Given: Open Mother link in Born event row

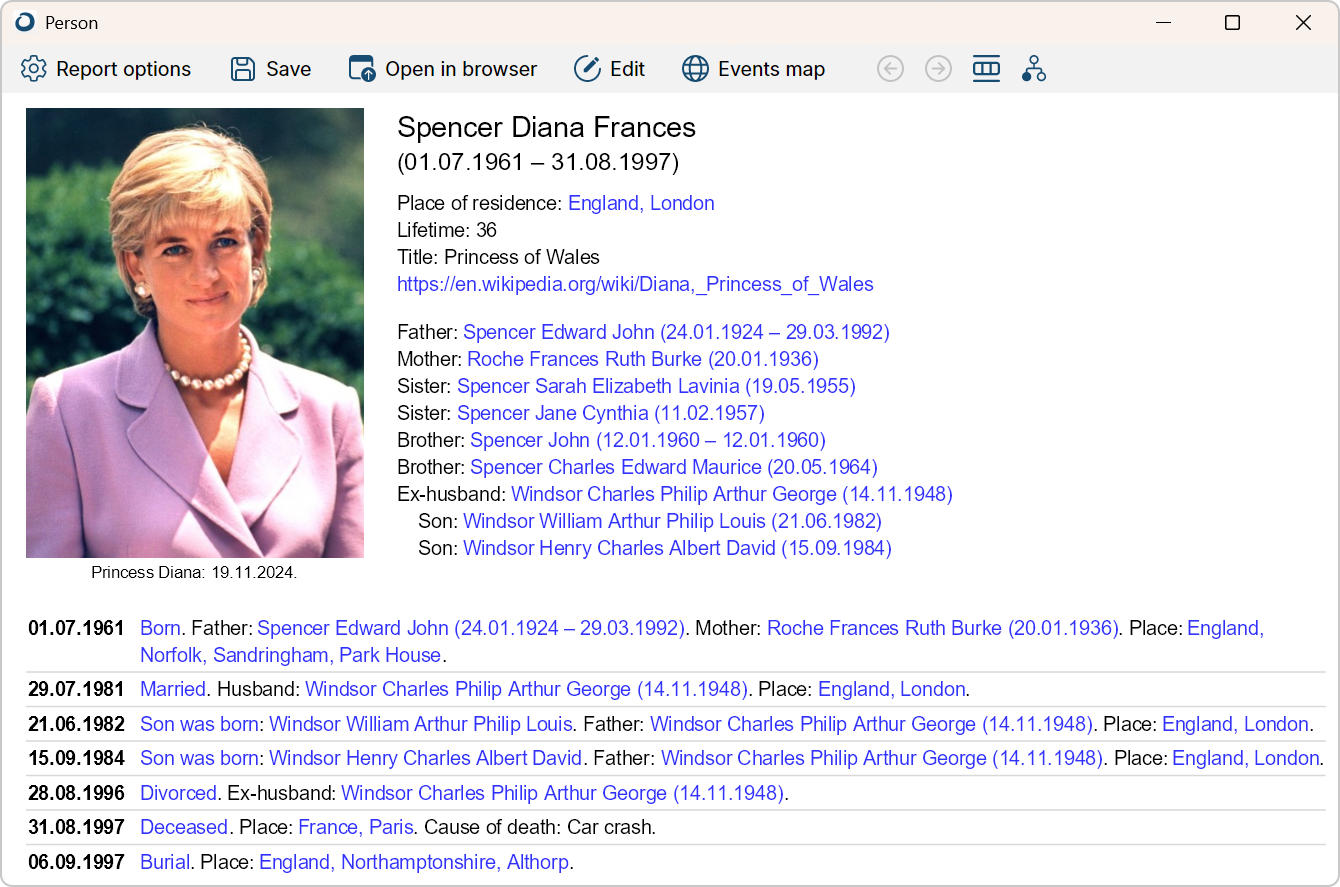Looking at the screenshot, I should (x=943, y=628).
